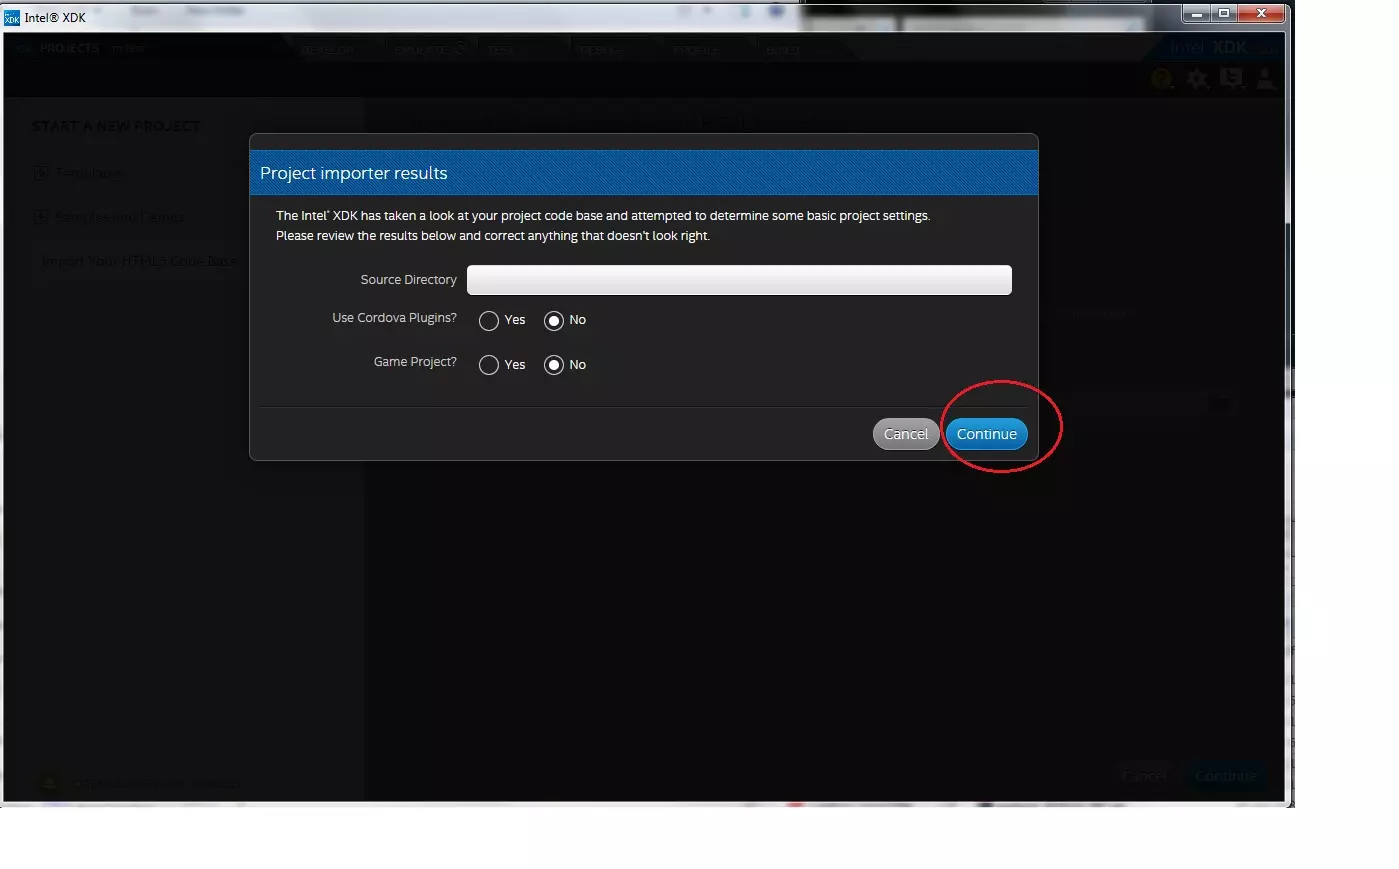Select Yes for Use Cordova Plugins
Image resolution: width=1399 pixels, height=869 pixels.
point(489,321)
